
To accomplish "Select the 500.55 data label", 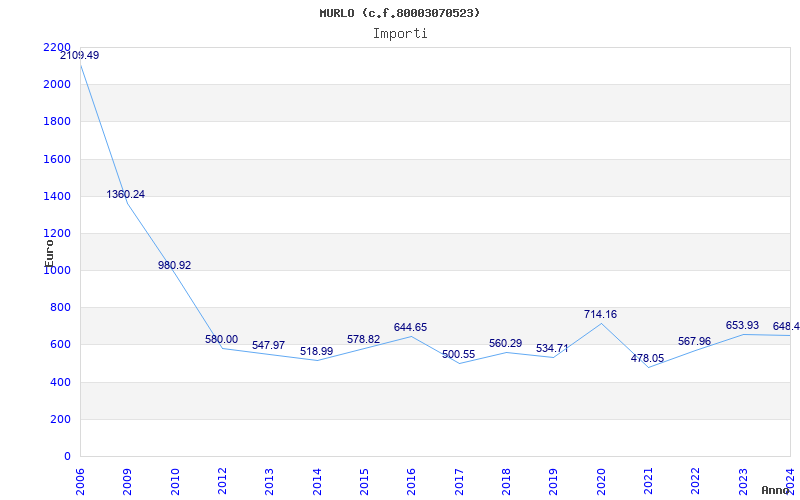I will tap(458, 355).
